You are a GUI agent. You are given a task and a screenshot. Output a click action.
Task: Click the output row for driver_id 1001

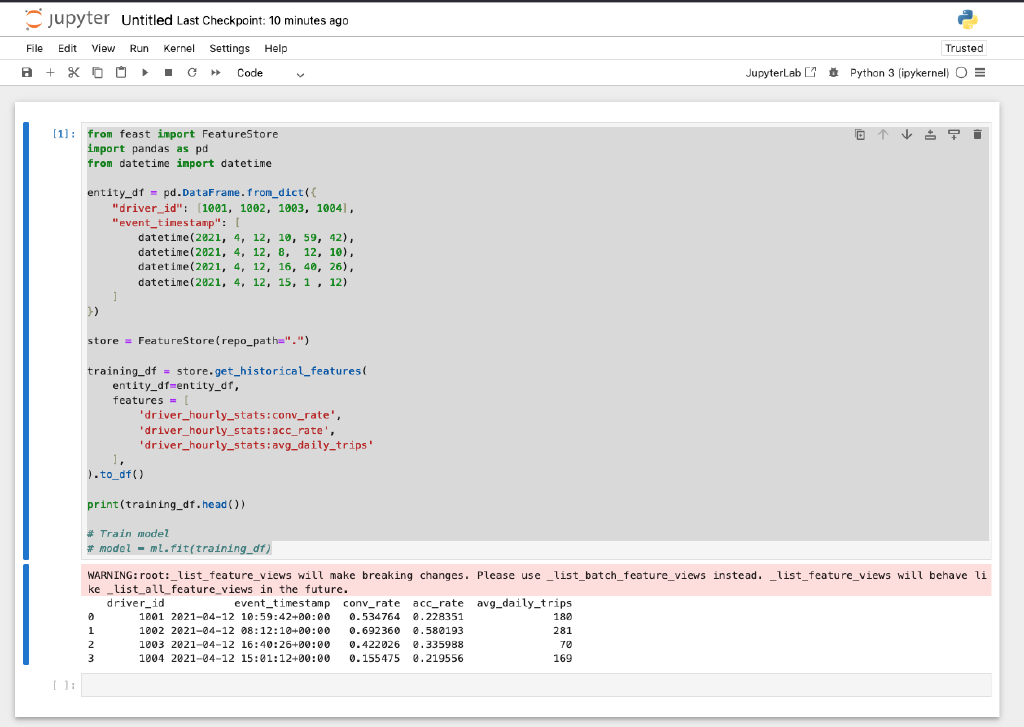[x=330, y=617]
